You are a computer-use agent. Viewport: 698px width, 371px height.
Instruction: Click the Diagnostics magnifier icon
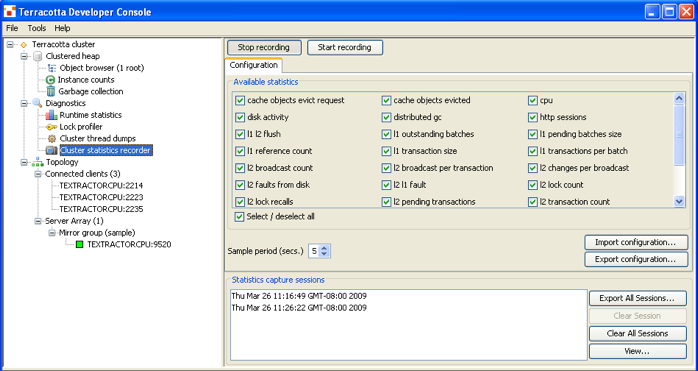coord(37,103)
